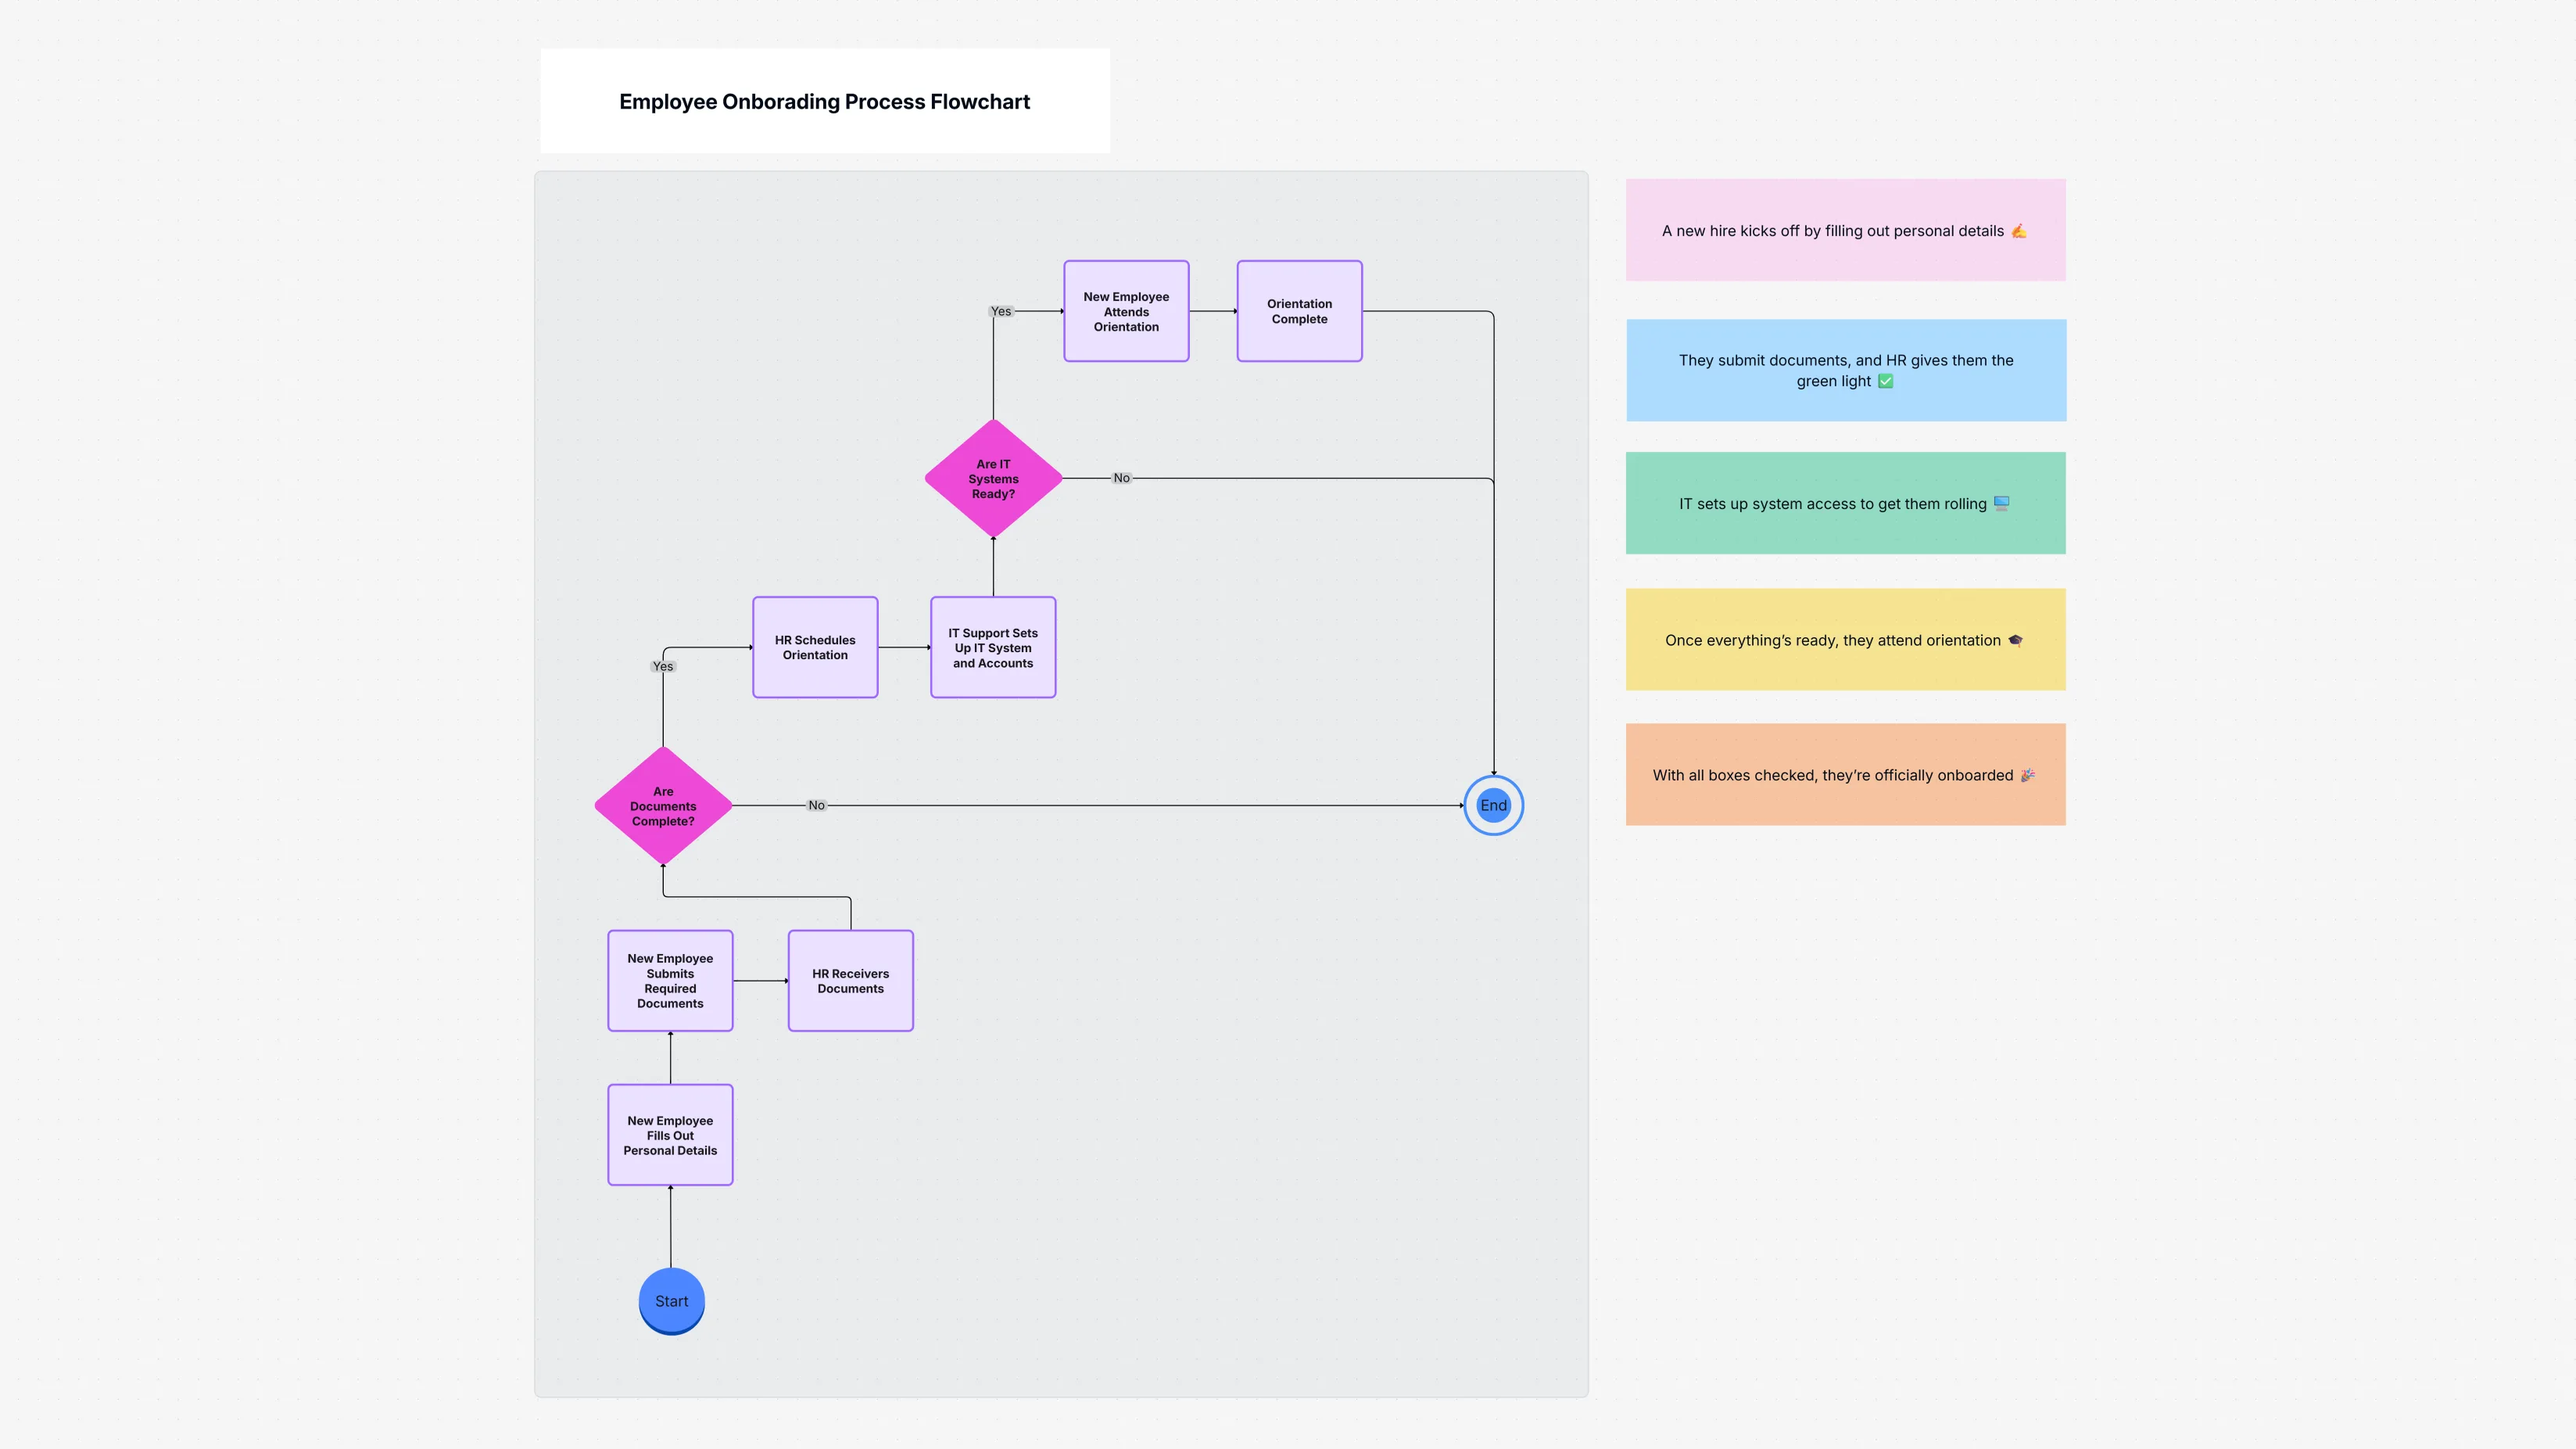
Task: Select the "Yes" label leading to orientation attendance
Action: point(1000,311)
